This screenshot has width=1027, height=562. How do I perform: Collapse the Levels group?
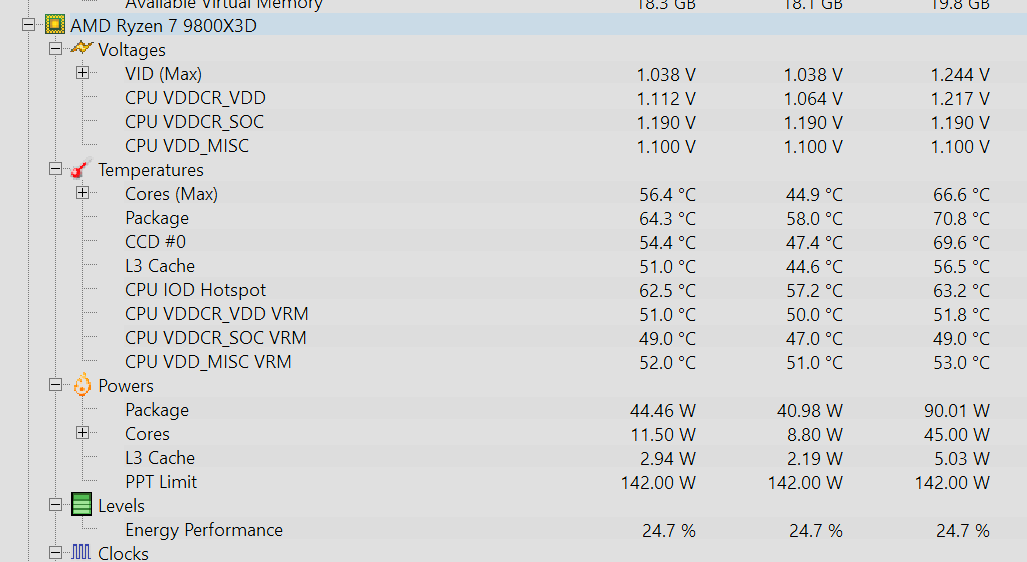point(55,505)
